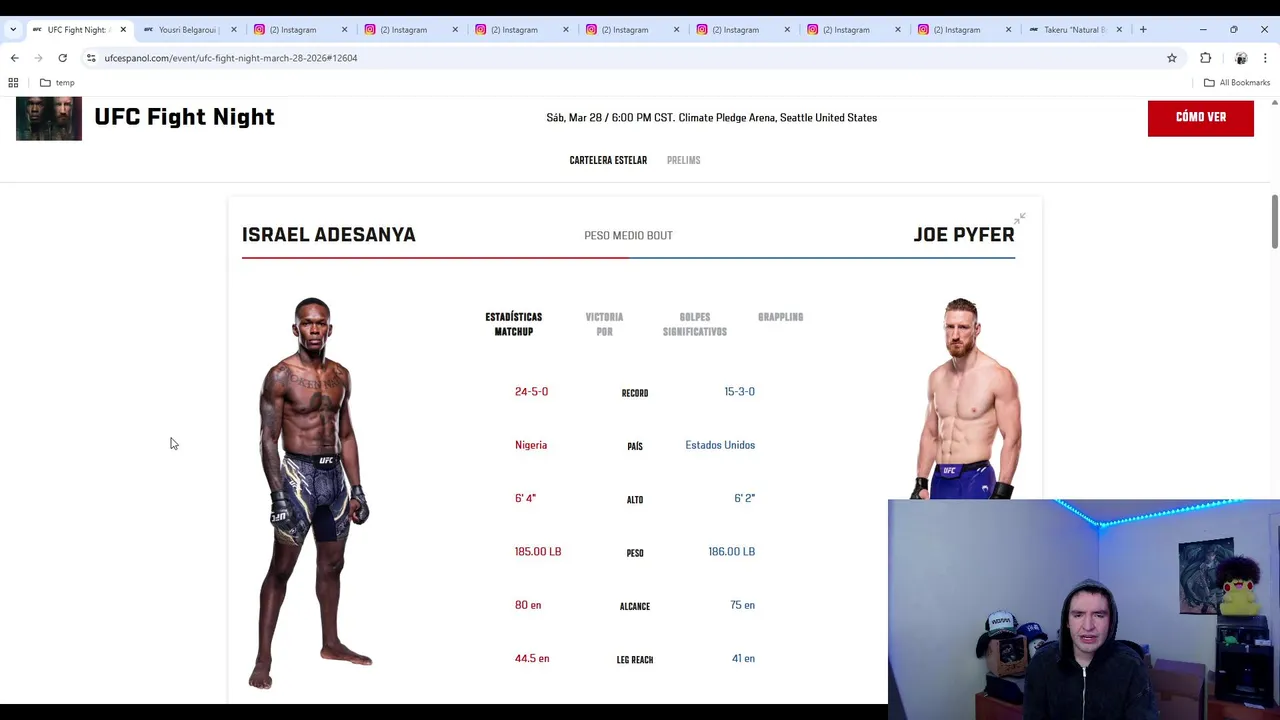The width and height of the screenshot is (1280, 720).
Task: Click the browser forward arrow
Action: click(x=38, y=58)
